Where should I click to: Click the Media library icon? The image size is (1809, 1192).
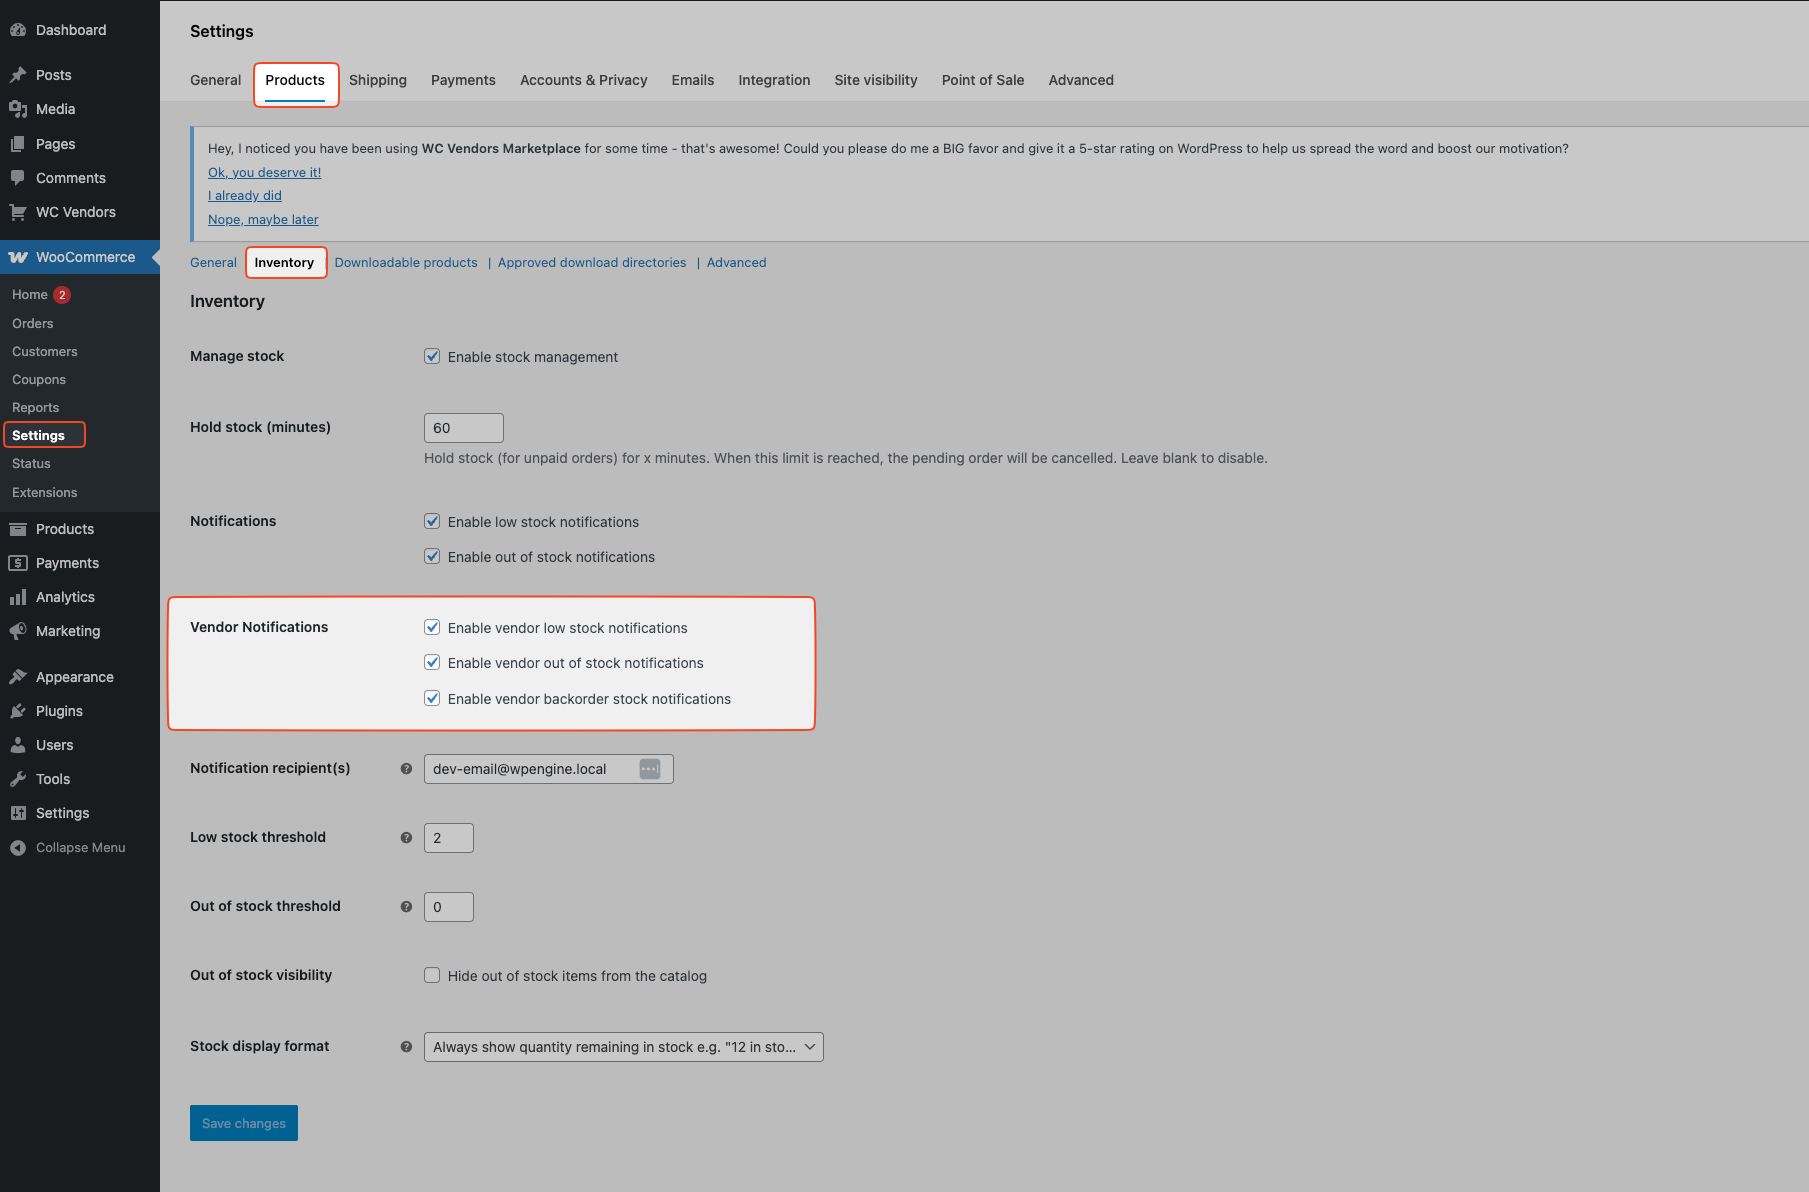17,109
